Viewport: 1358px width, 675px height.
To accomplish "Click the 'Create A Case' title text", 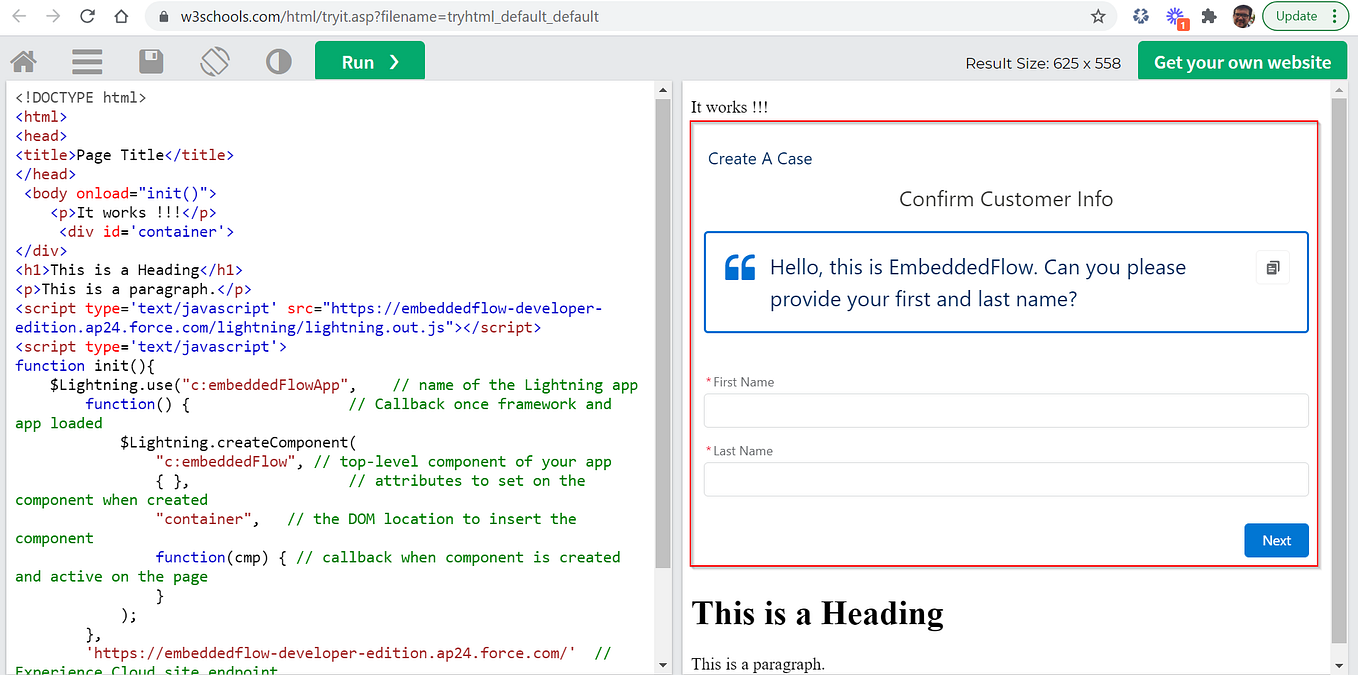I will (x=760, y=159).
